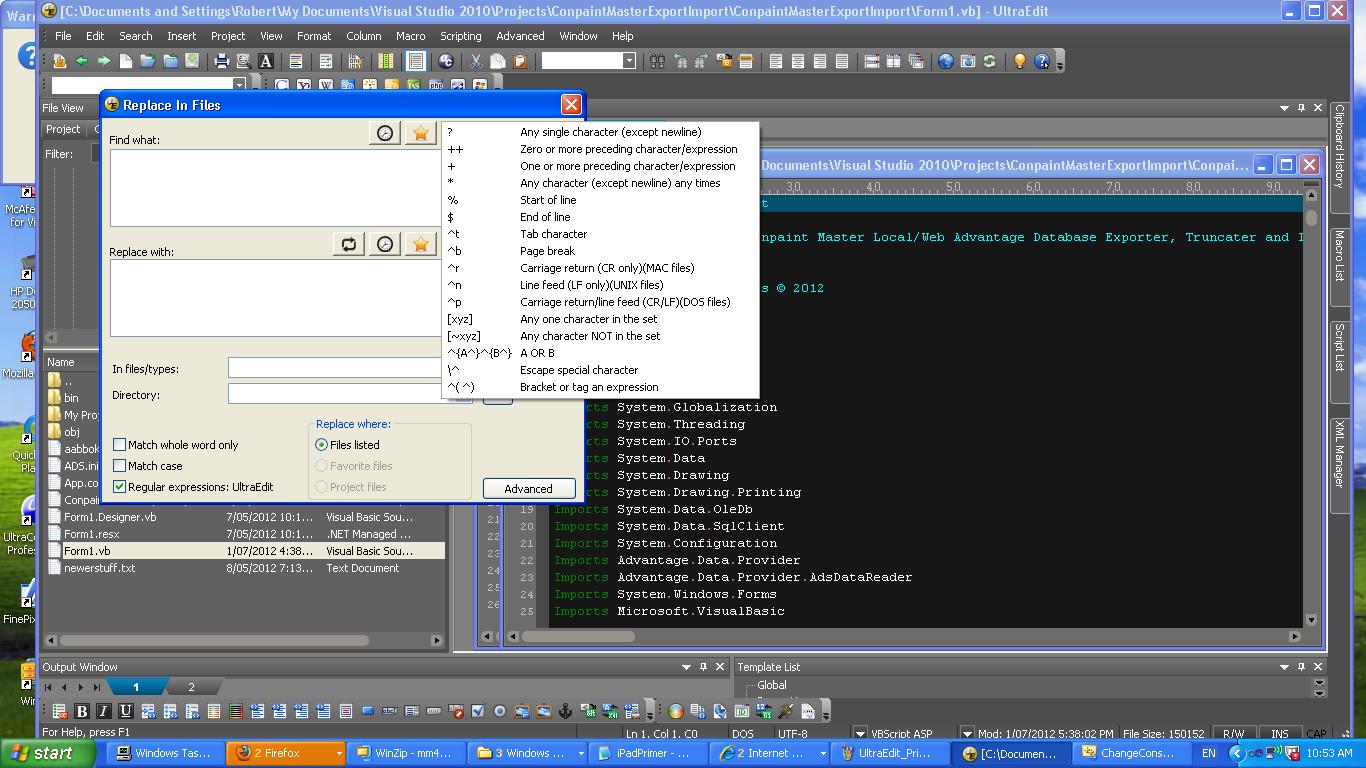The image size is (1366, 768).
Task: Uncheck Regular expressions: UltraEdit option
Action: pos(120,487)
